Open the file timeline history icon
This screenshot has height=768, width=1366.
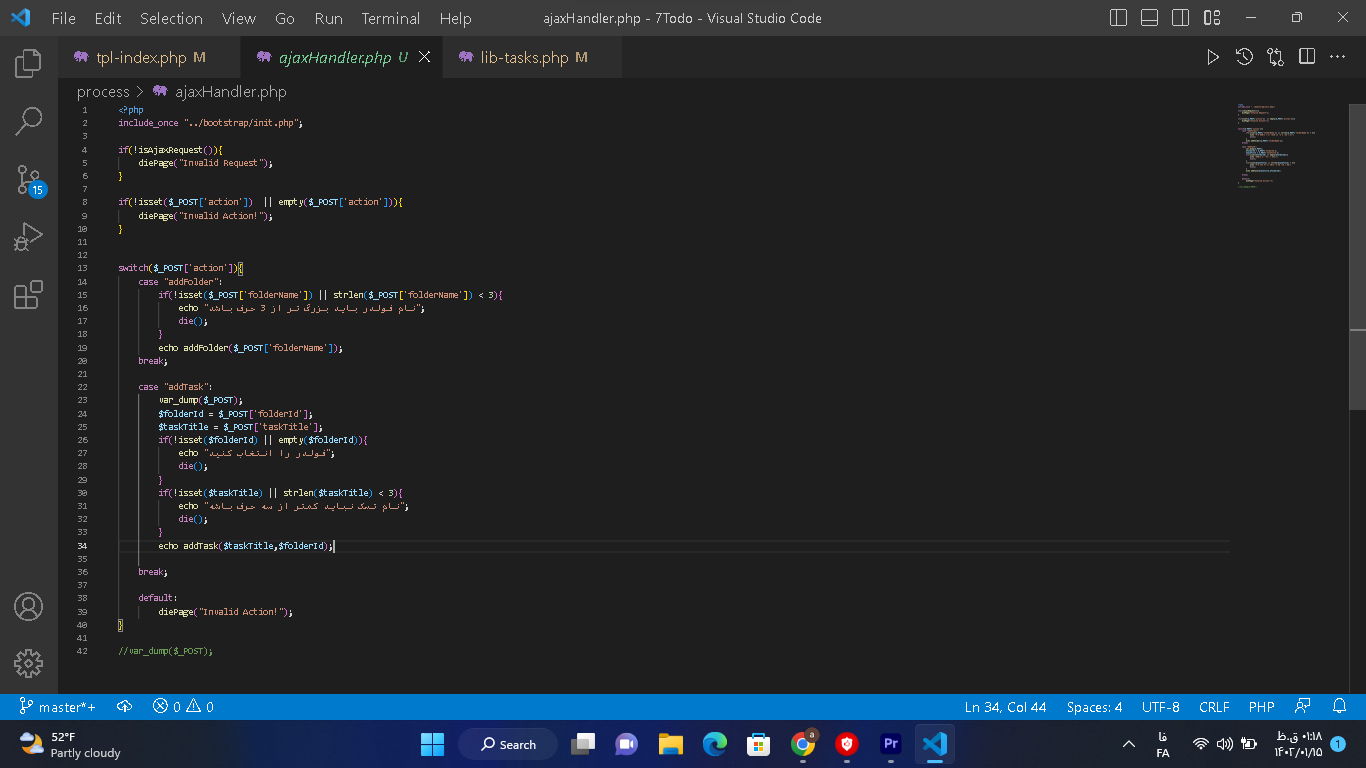1244,57
